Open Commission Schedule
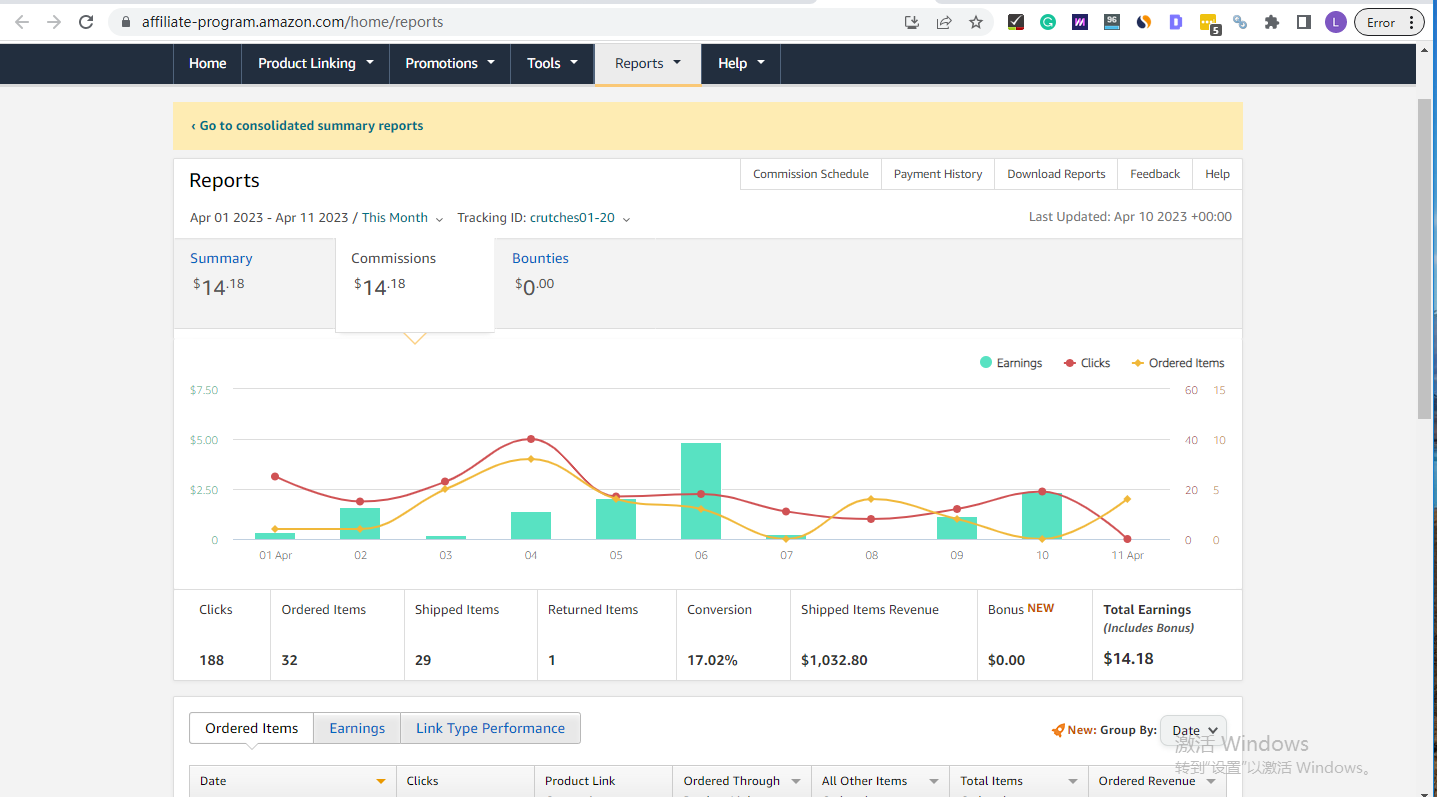Viewport: 1437px width, 797px height. 811,173
